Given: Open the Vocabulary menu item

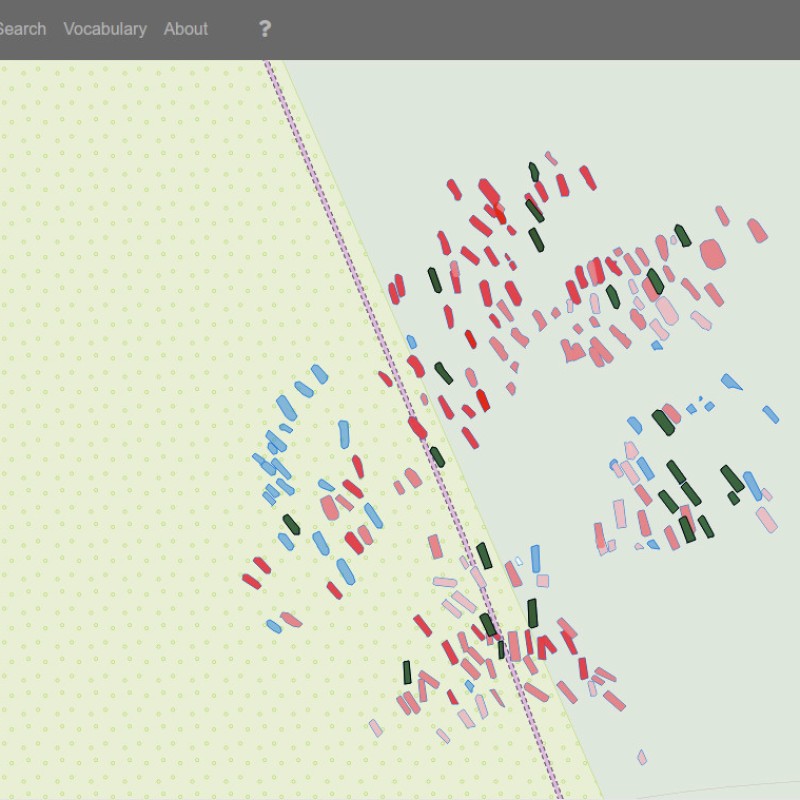Looking at the screenshot, I should pos(104,29).
